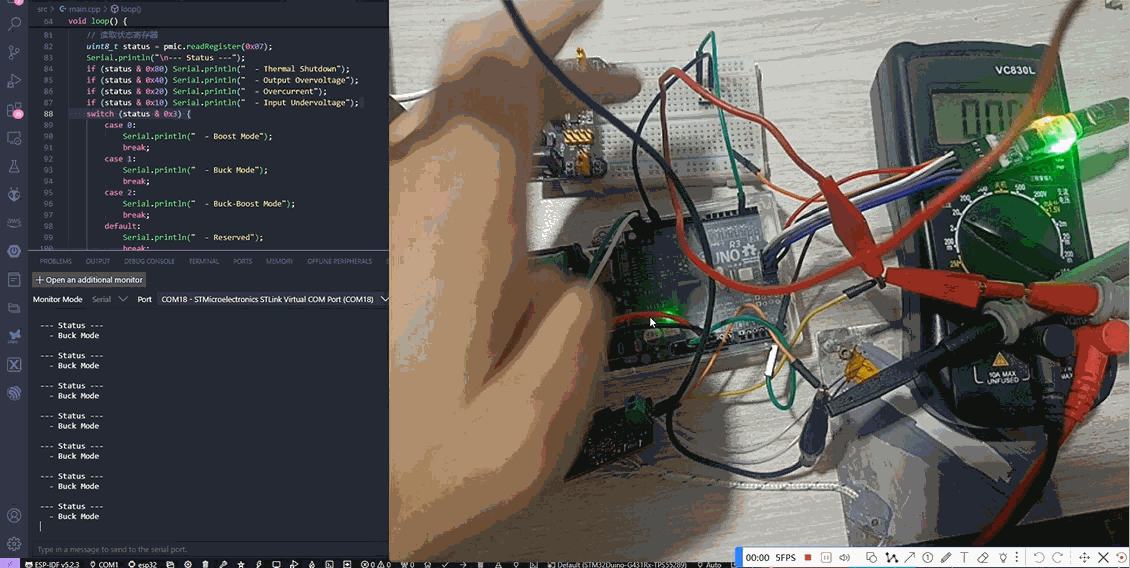Open the Extensions view
The width and height of the screenshot is (1130, 568).
pos(14,110)
